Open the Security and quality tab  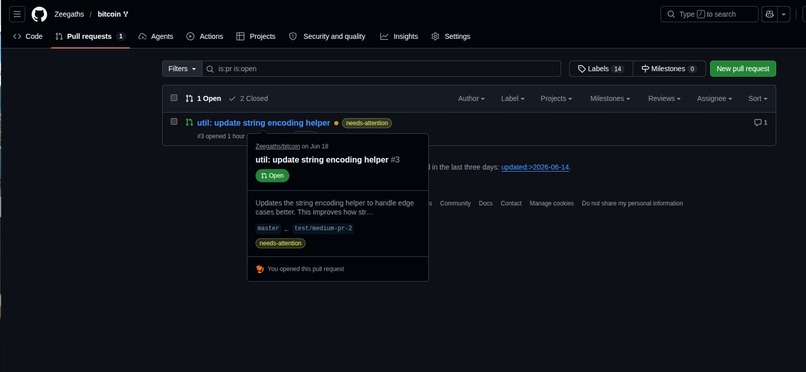tap(327, 36)
